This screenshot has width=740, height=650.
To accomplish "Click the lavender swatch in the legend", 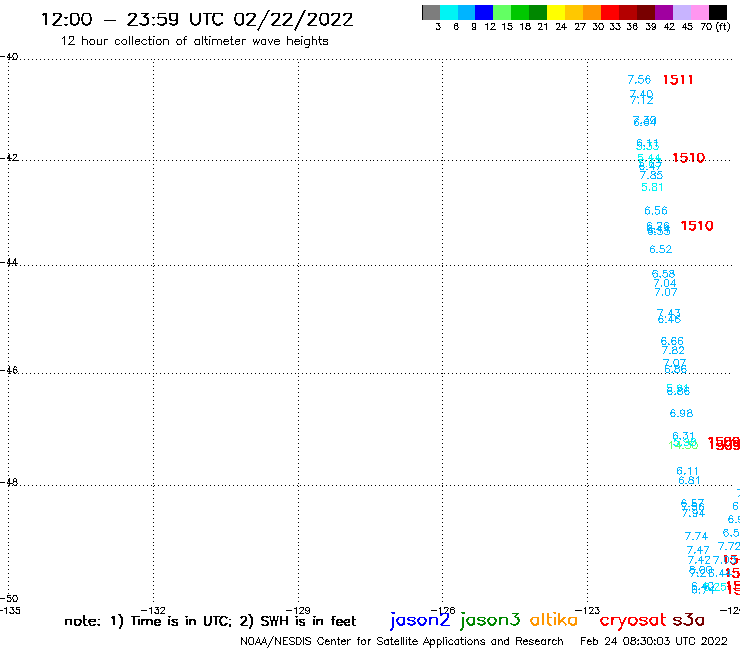I will [682, 12].
